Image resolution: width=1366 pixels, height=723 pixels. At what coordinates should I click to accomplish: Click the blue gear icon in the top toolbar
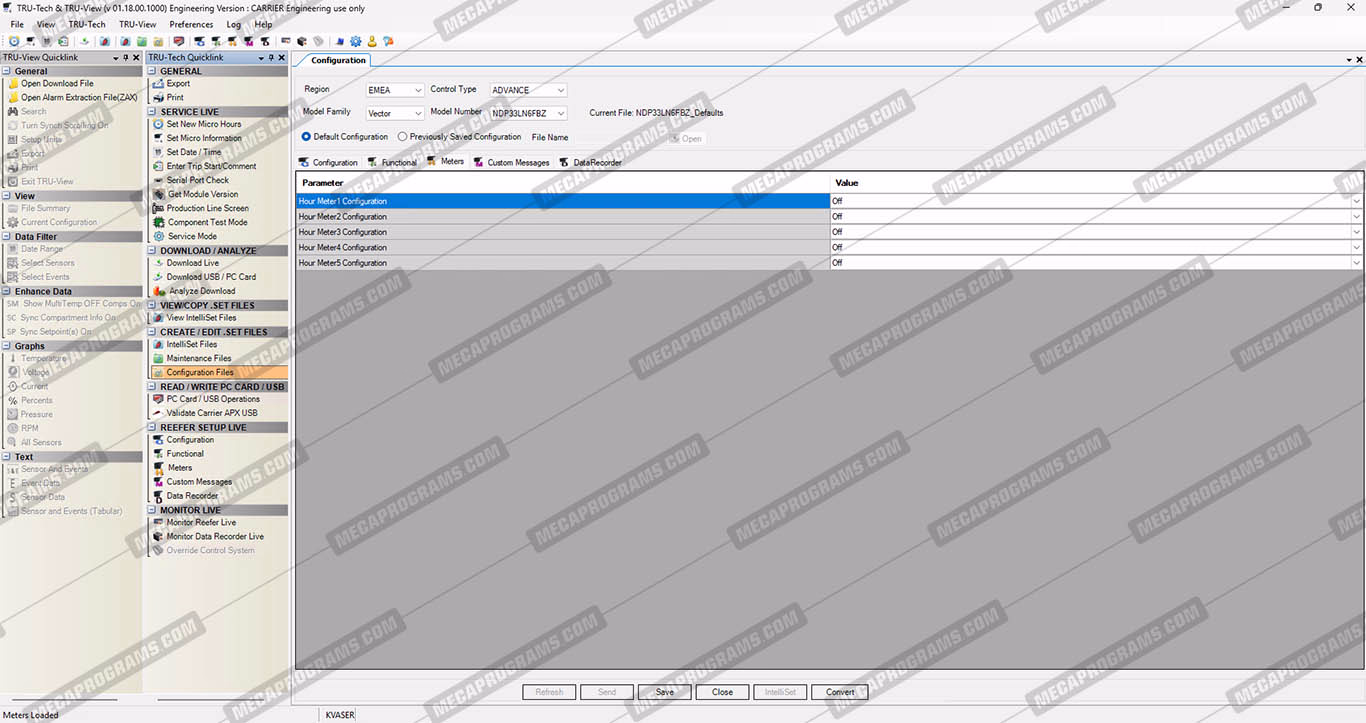355,41
